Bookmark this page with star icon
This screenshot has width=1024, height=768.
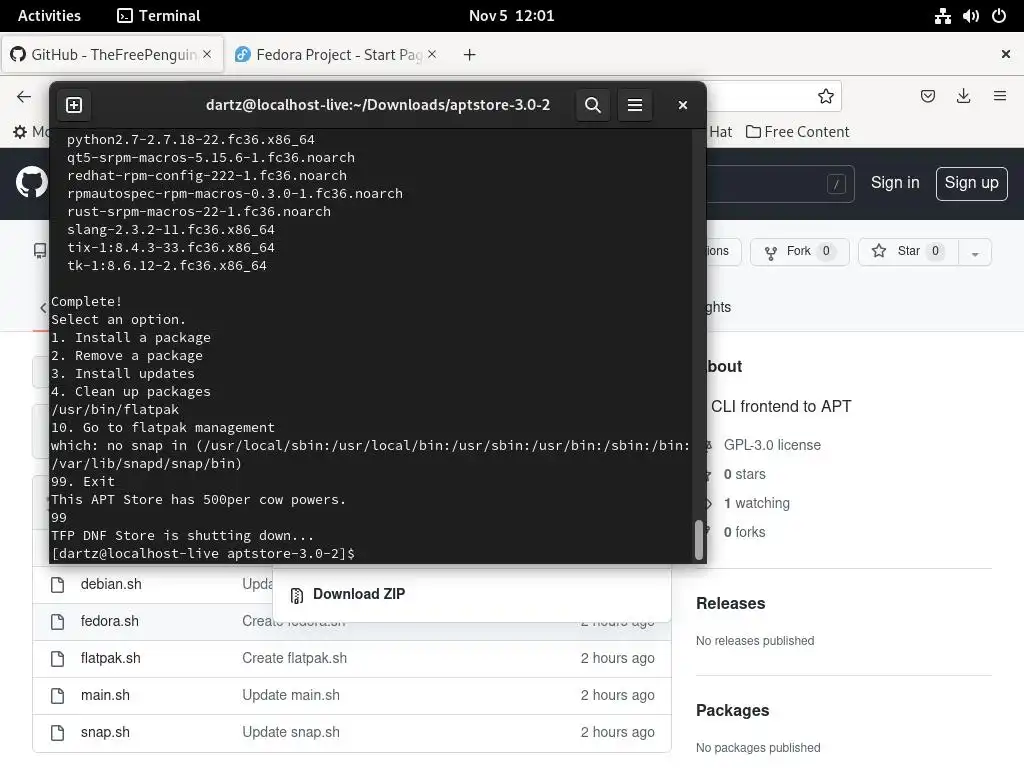pyautogui.click(x=825, y=97)
